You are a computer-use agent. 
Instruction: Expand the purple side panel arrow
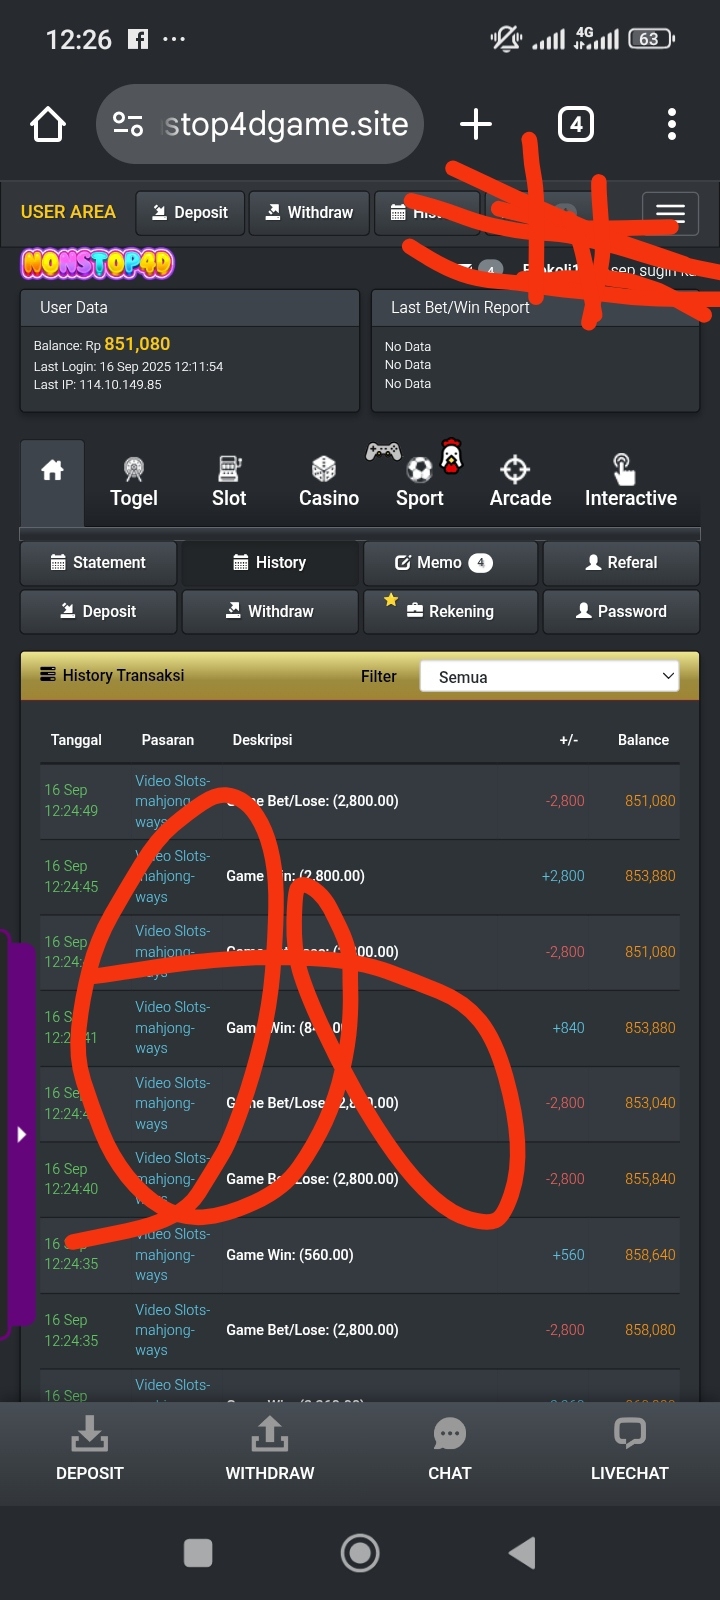click(x=21, y=1135)
